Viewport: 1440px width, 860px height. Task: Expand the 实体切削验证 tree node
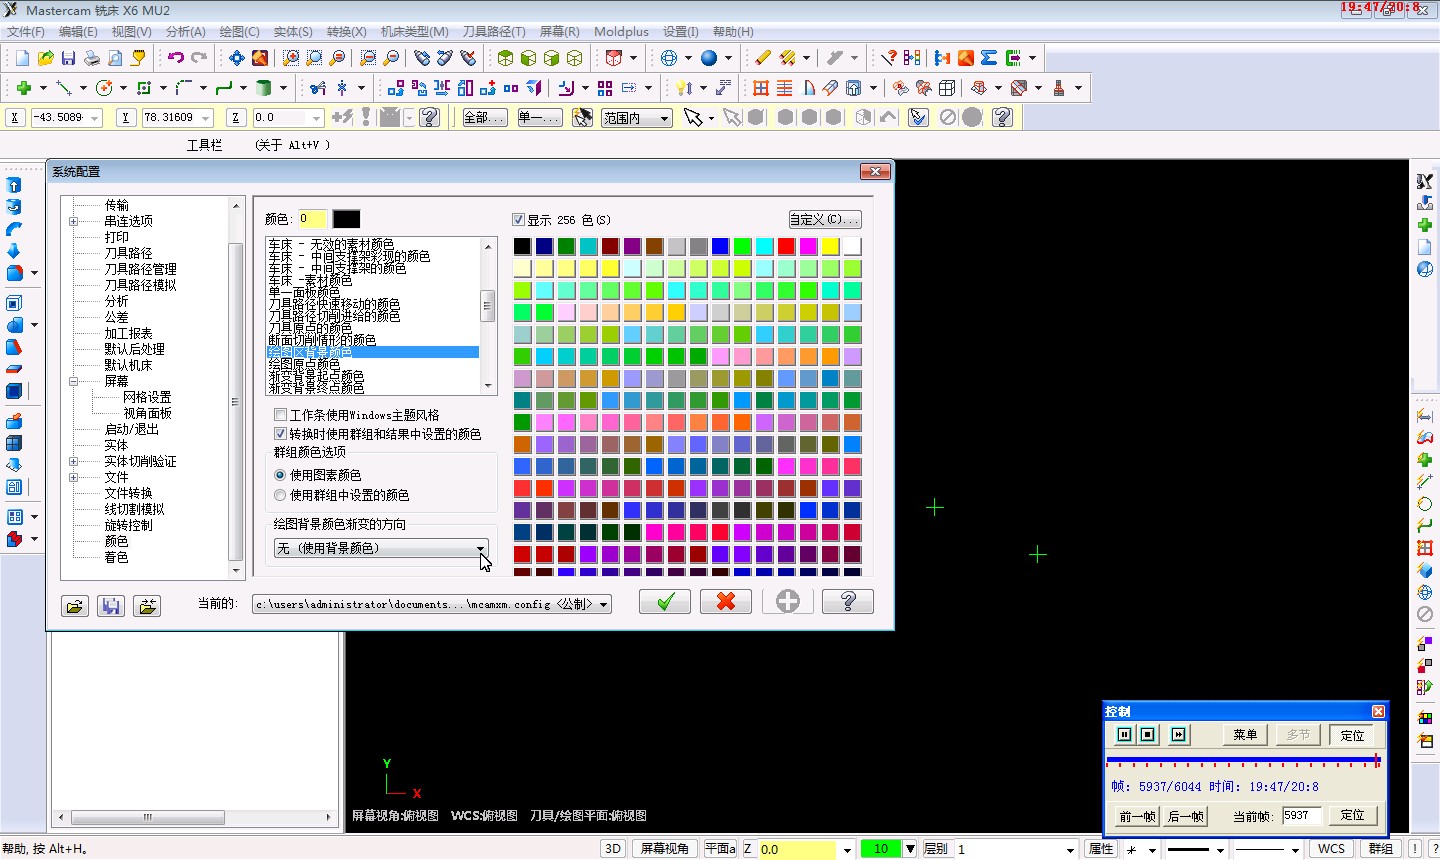[73, 461]
